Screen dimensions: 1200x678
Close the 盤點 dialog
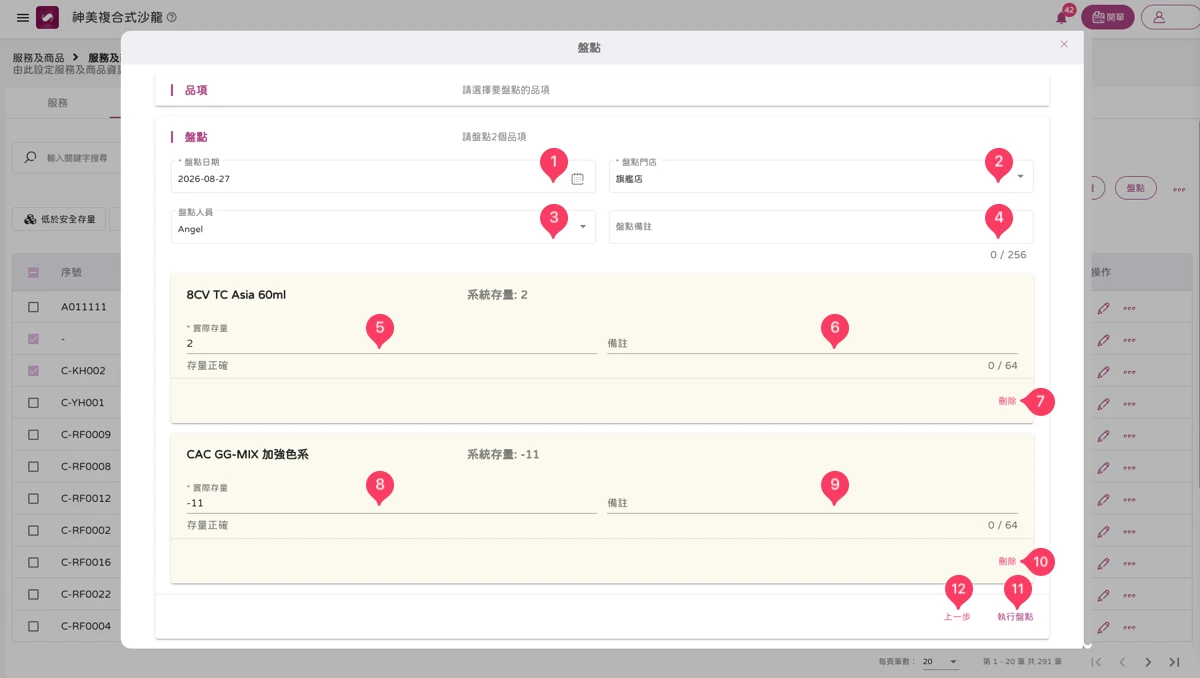tap(1064, 44)
